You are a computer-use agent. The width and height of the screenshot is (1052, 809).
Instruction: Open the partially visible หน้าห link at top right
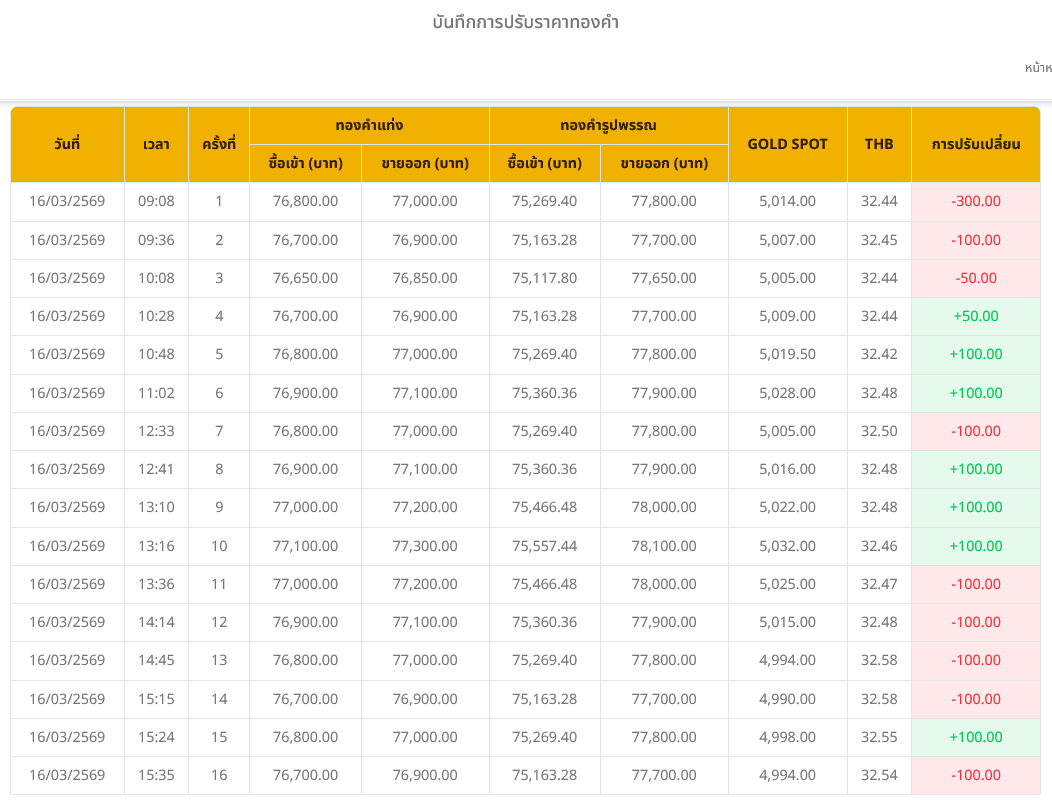pyautogui.click(x=1038, y=68)
